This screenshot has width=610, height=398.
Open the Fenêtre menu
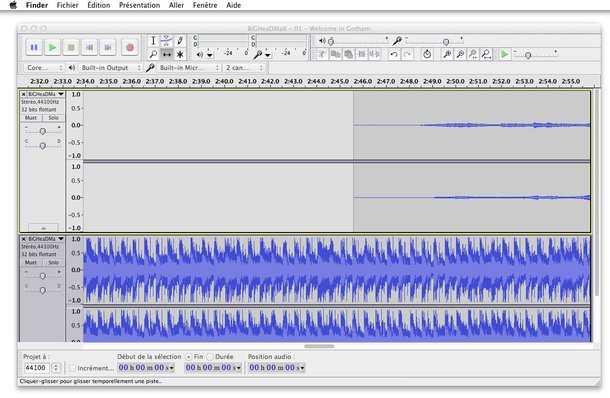(205, 5)
